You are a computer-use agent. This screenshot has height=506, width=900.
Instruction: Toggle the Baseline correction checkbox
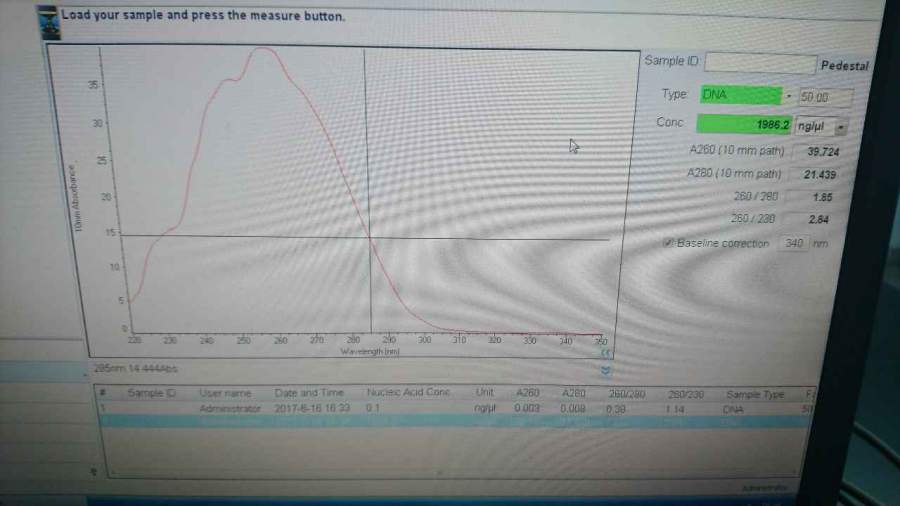[x=667, y=243]
